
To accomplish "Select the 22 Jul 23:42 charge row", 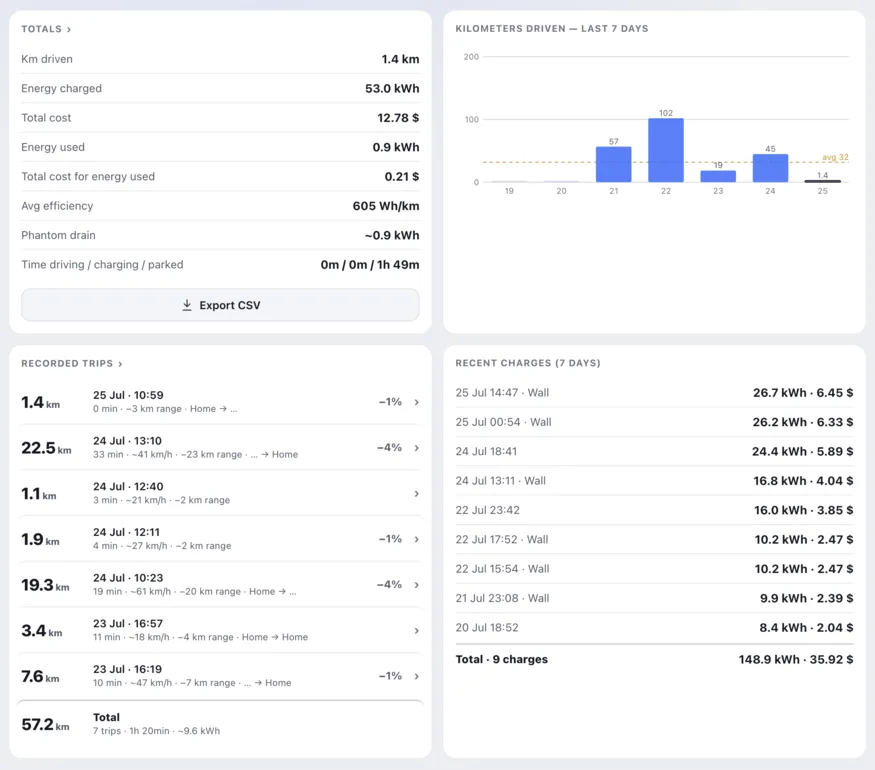I will 654,510.
